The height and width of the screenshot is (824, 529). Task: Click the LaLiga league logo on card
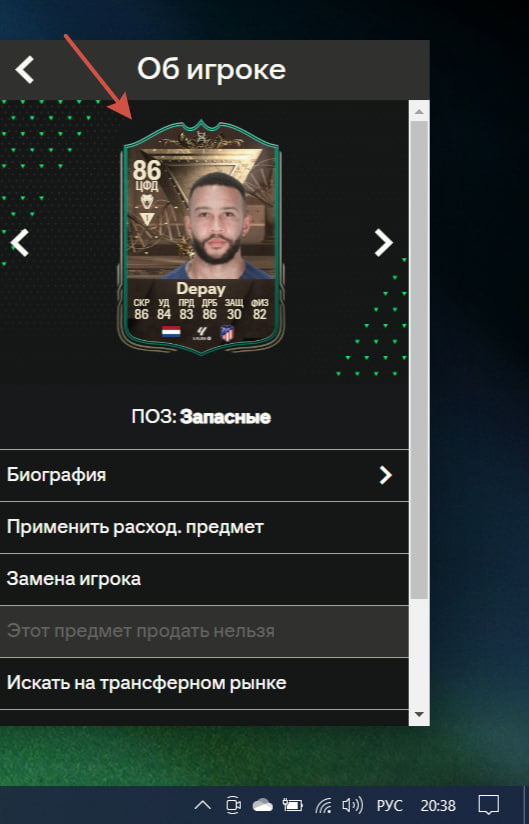click(x=201, y=333)
